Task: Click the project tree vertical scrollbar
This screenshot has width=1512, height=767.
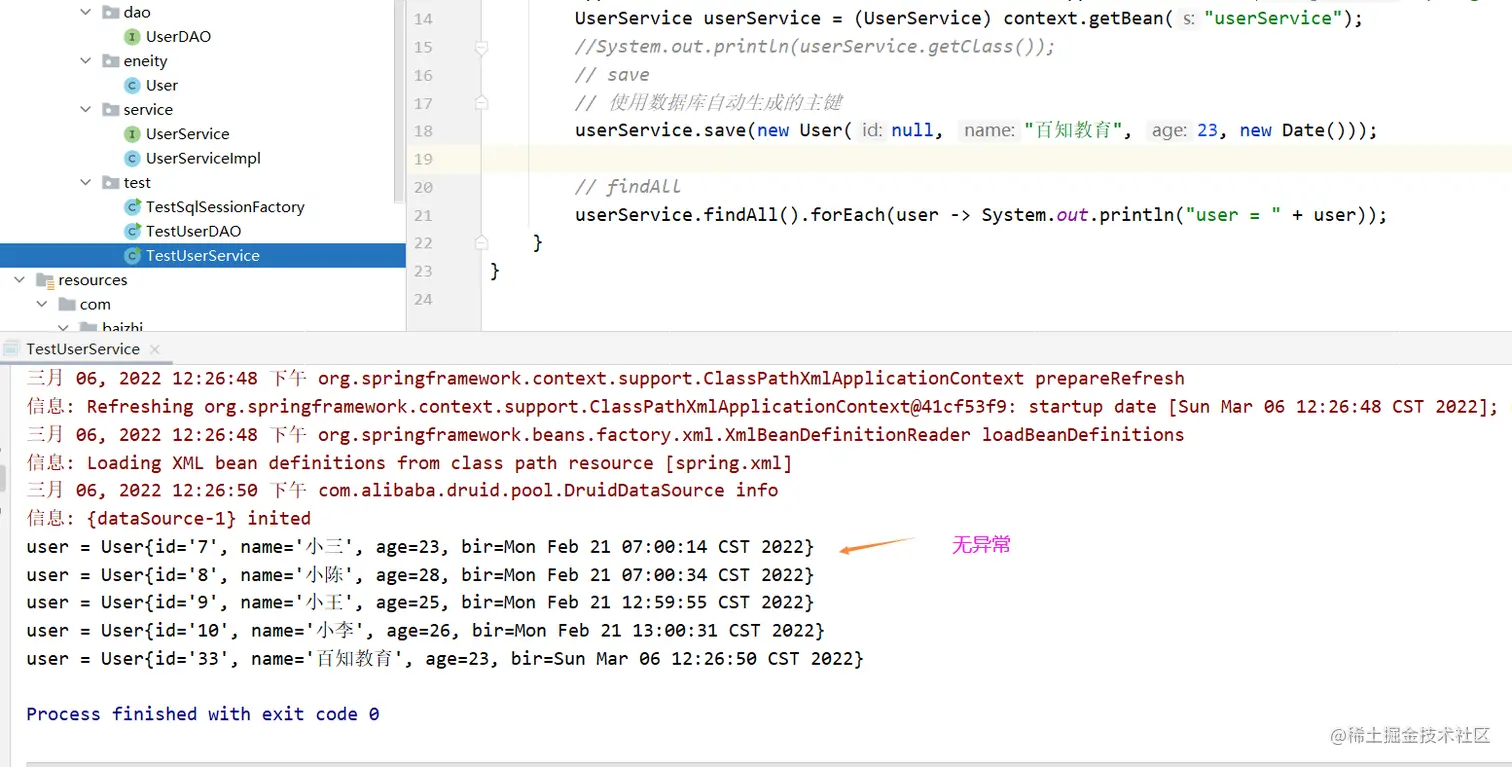Action: click(400, 100)
